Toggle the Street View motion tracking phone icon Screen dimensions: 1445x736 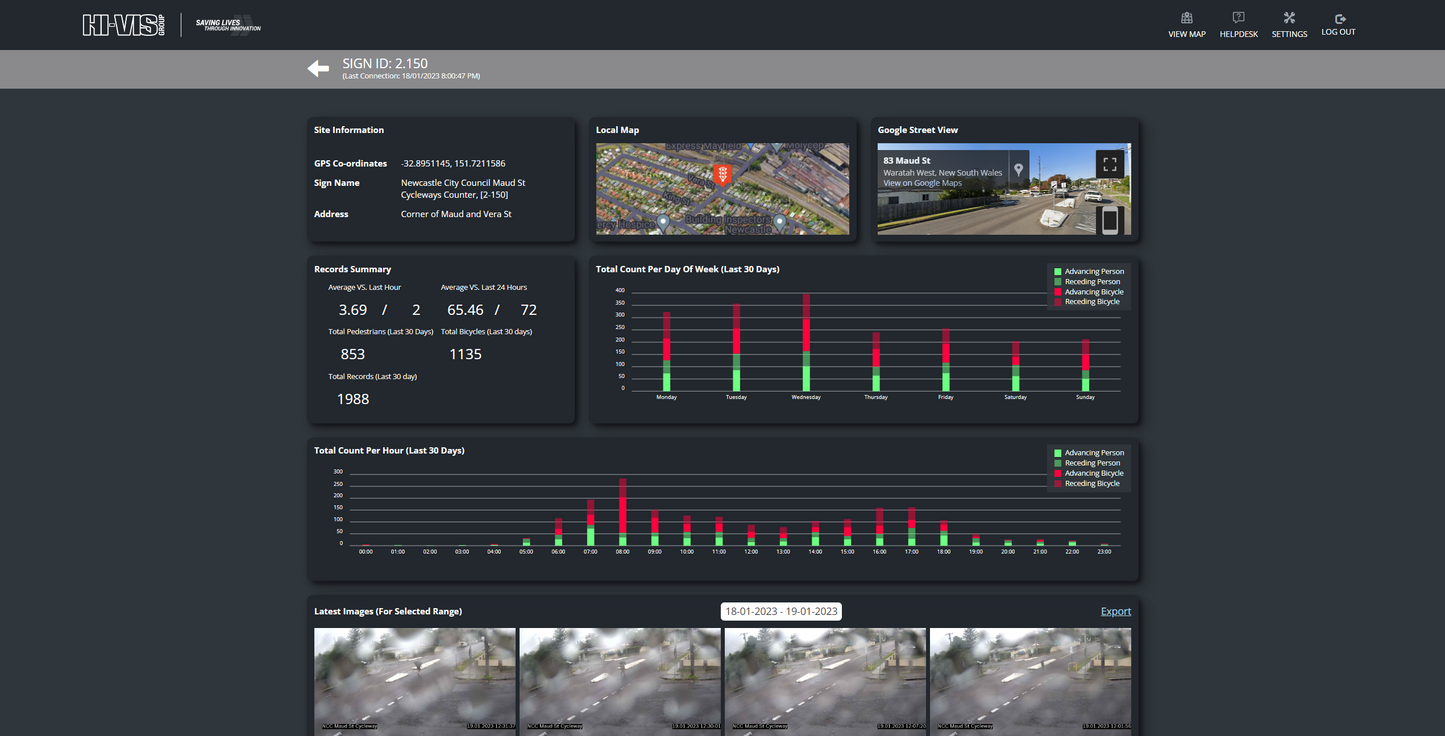(1109, 219)
